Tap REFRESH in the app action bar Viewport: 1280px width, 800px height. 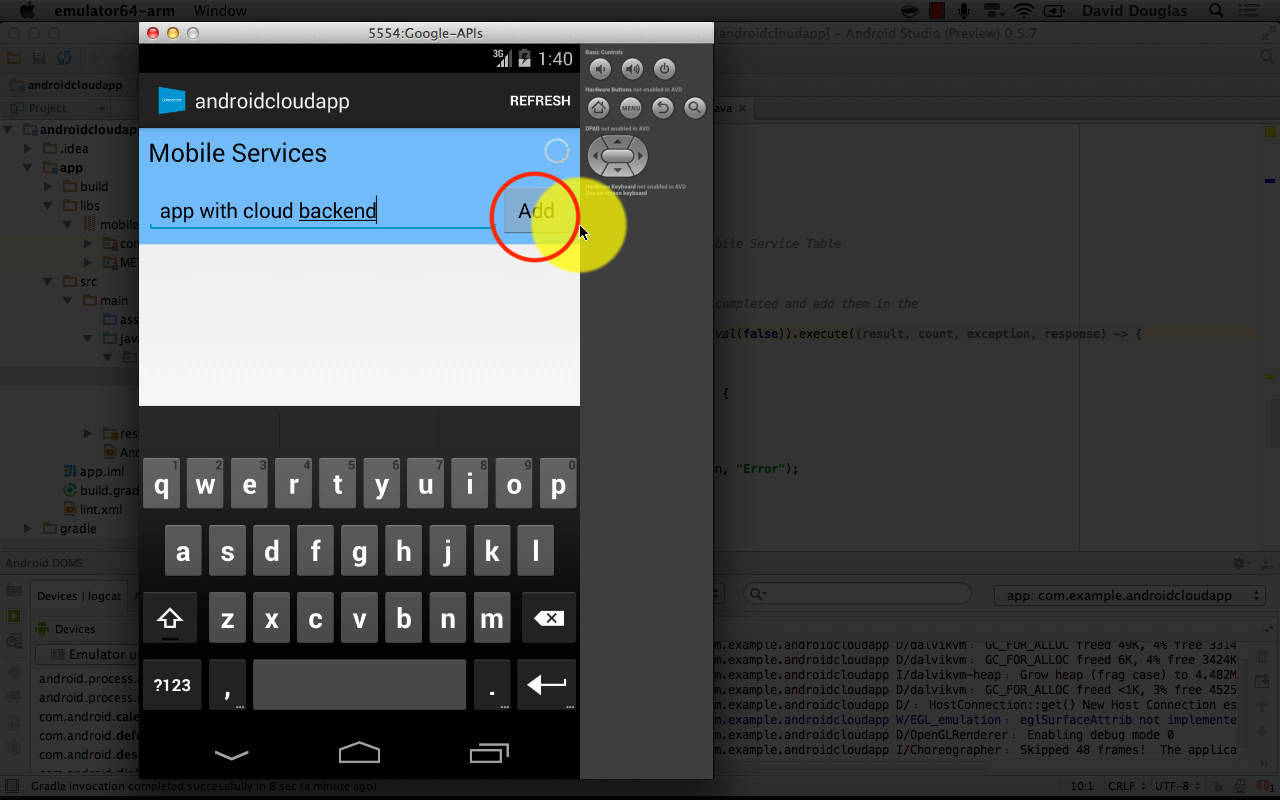pyautogui.click(x=540, y=101)
